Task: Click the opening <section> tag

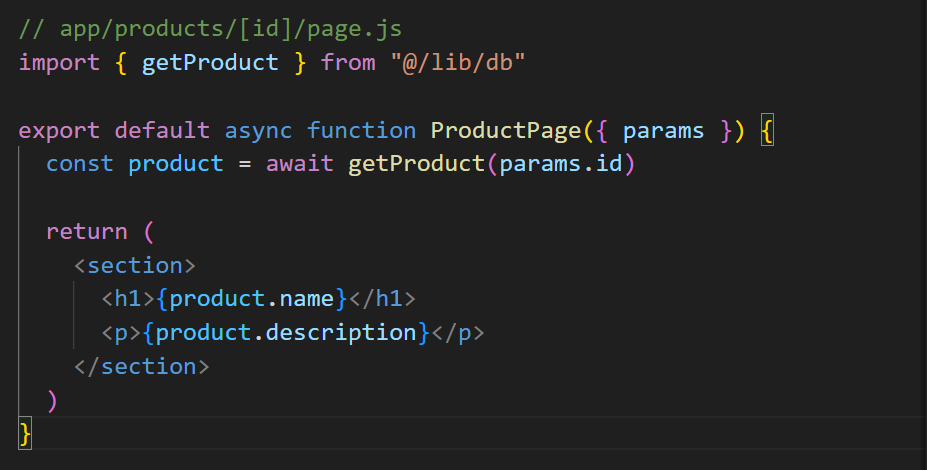Action: point(134,266)
